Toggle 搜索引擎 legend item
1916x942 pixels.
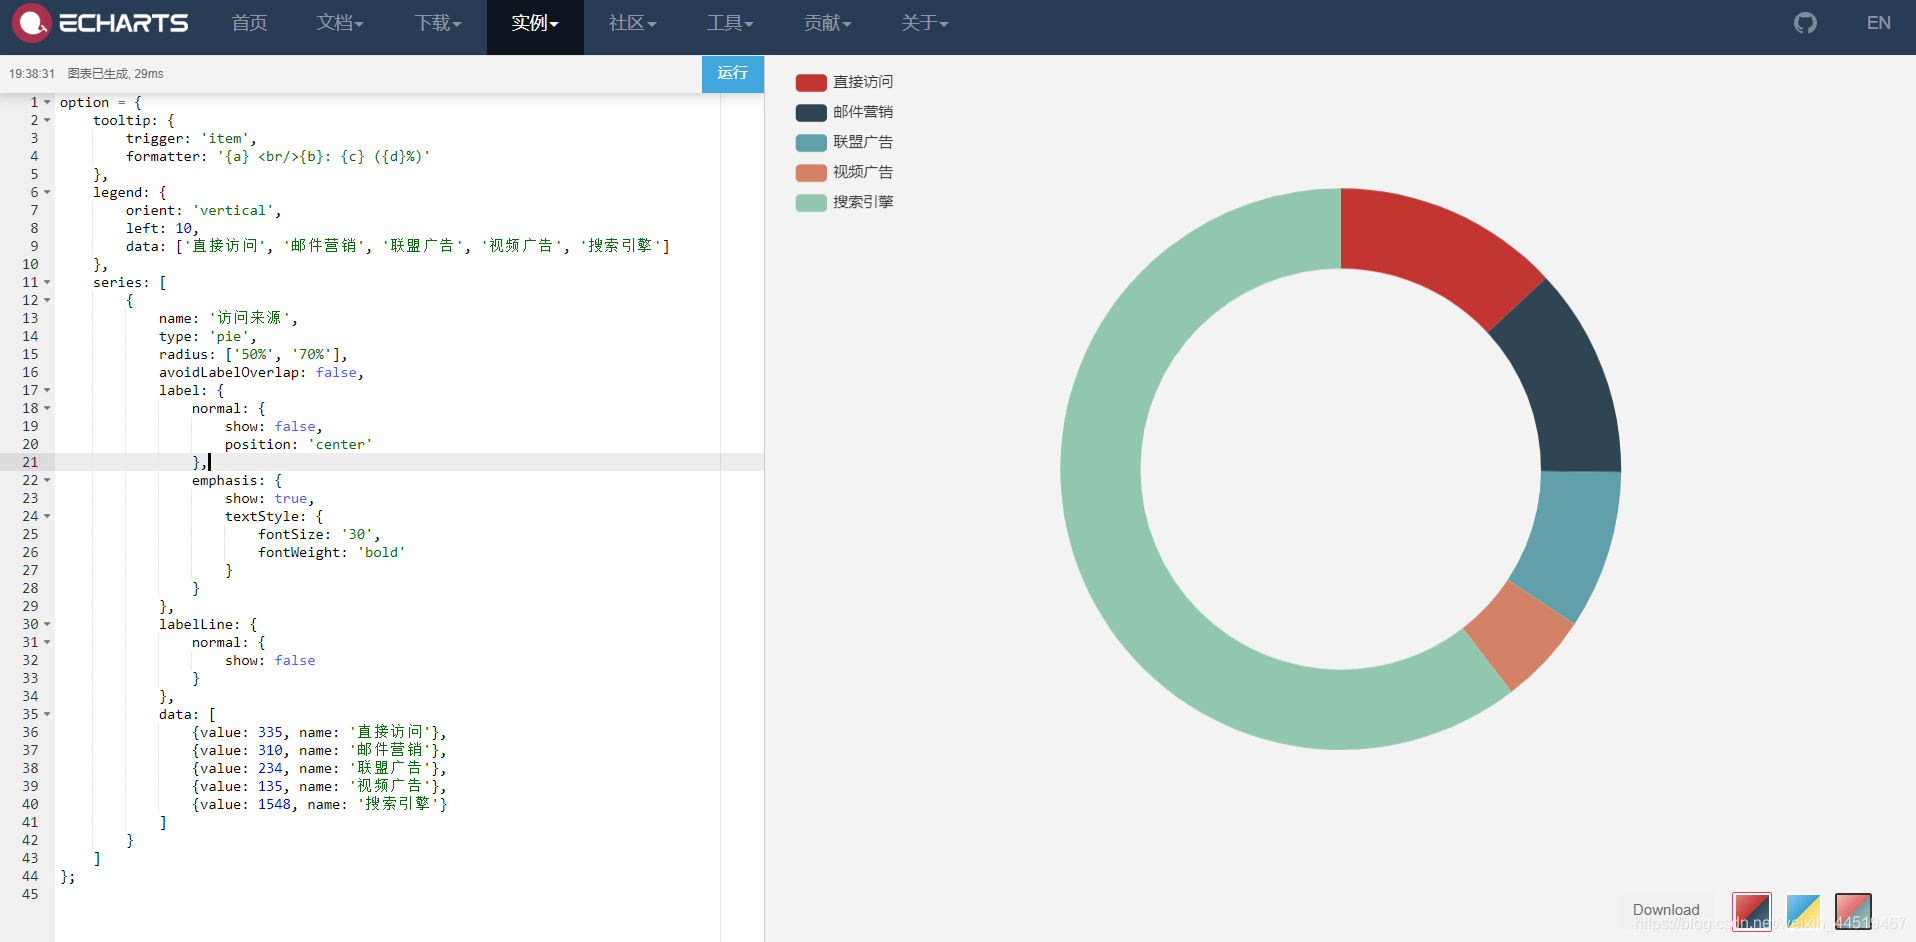[x=844, y=202]
